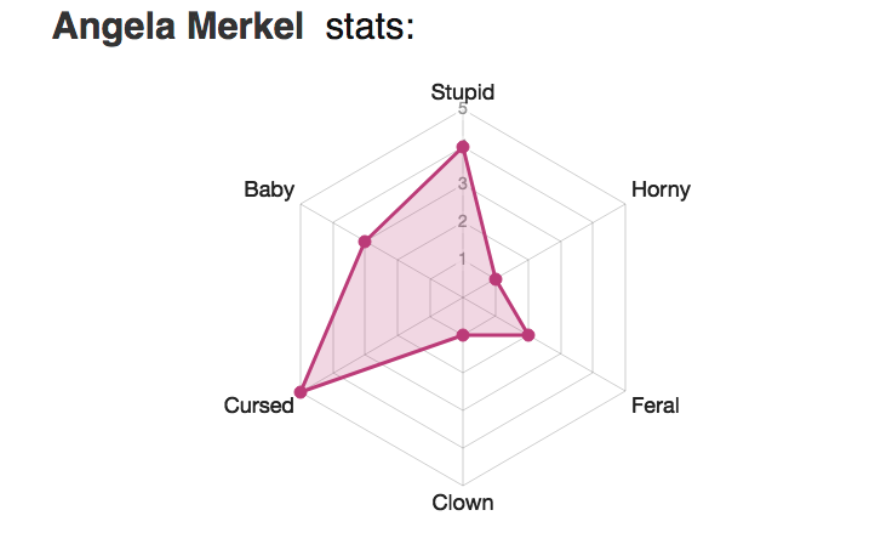This screenshot has height=540, width=870.
Task: Click the Feral axis label
Action: tap(655, 406)
